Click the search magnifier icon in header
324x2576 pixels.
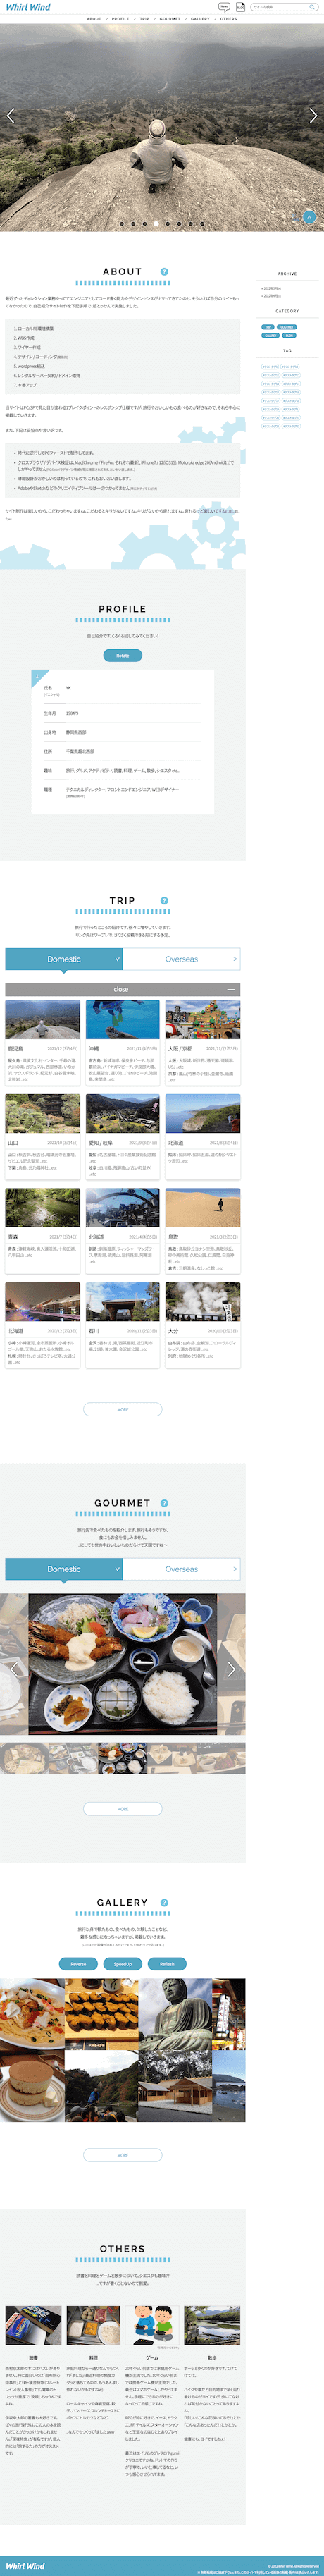[312, 7]
